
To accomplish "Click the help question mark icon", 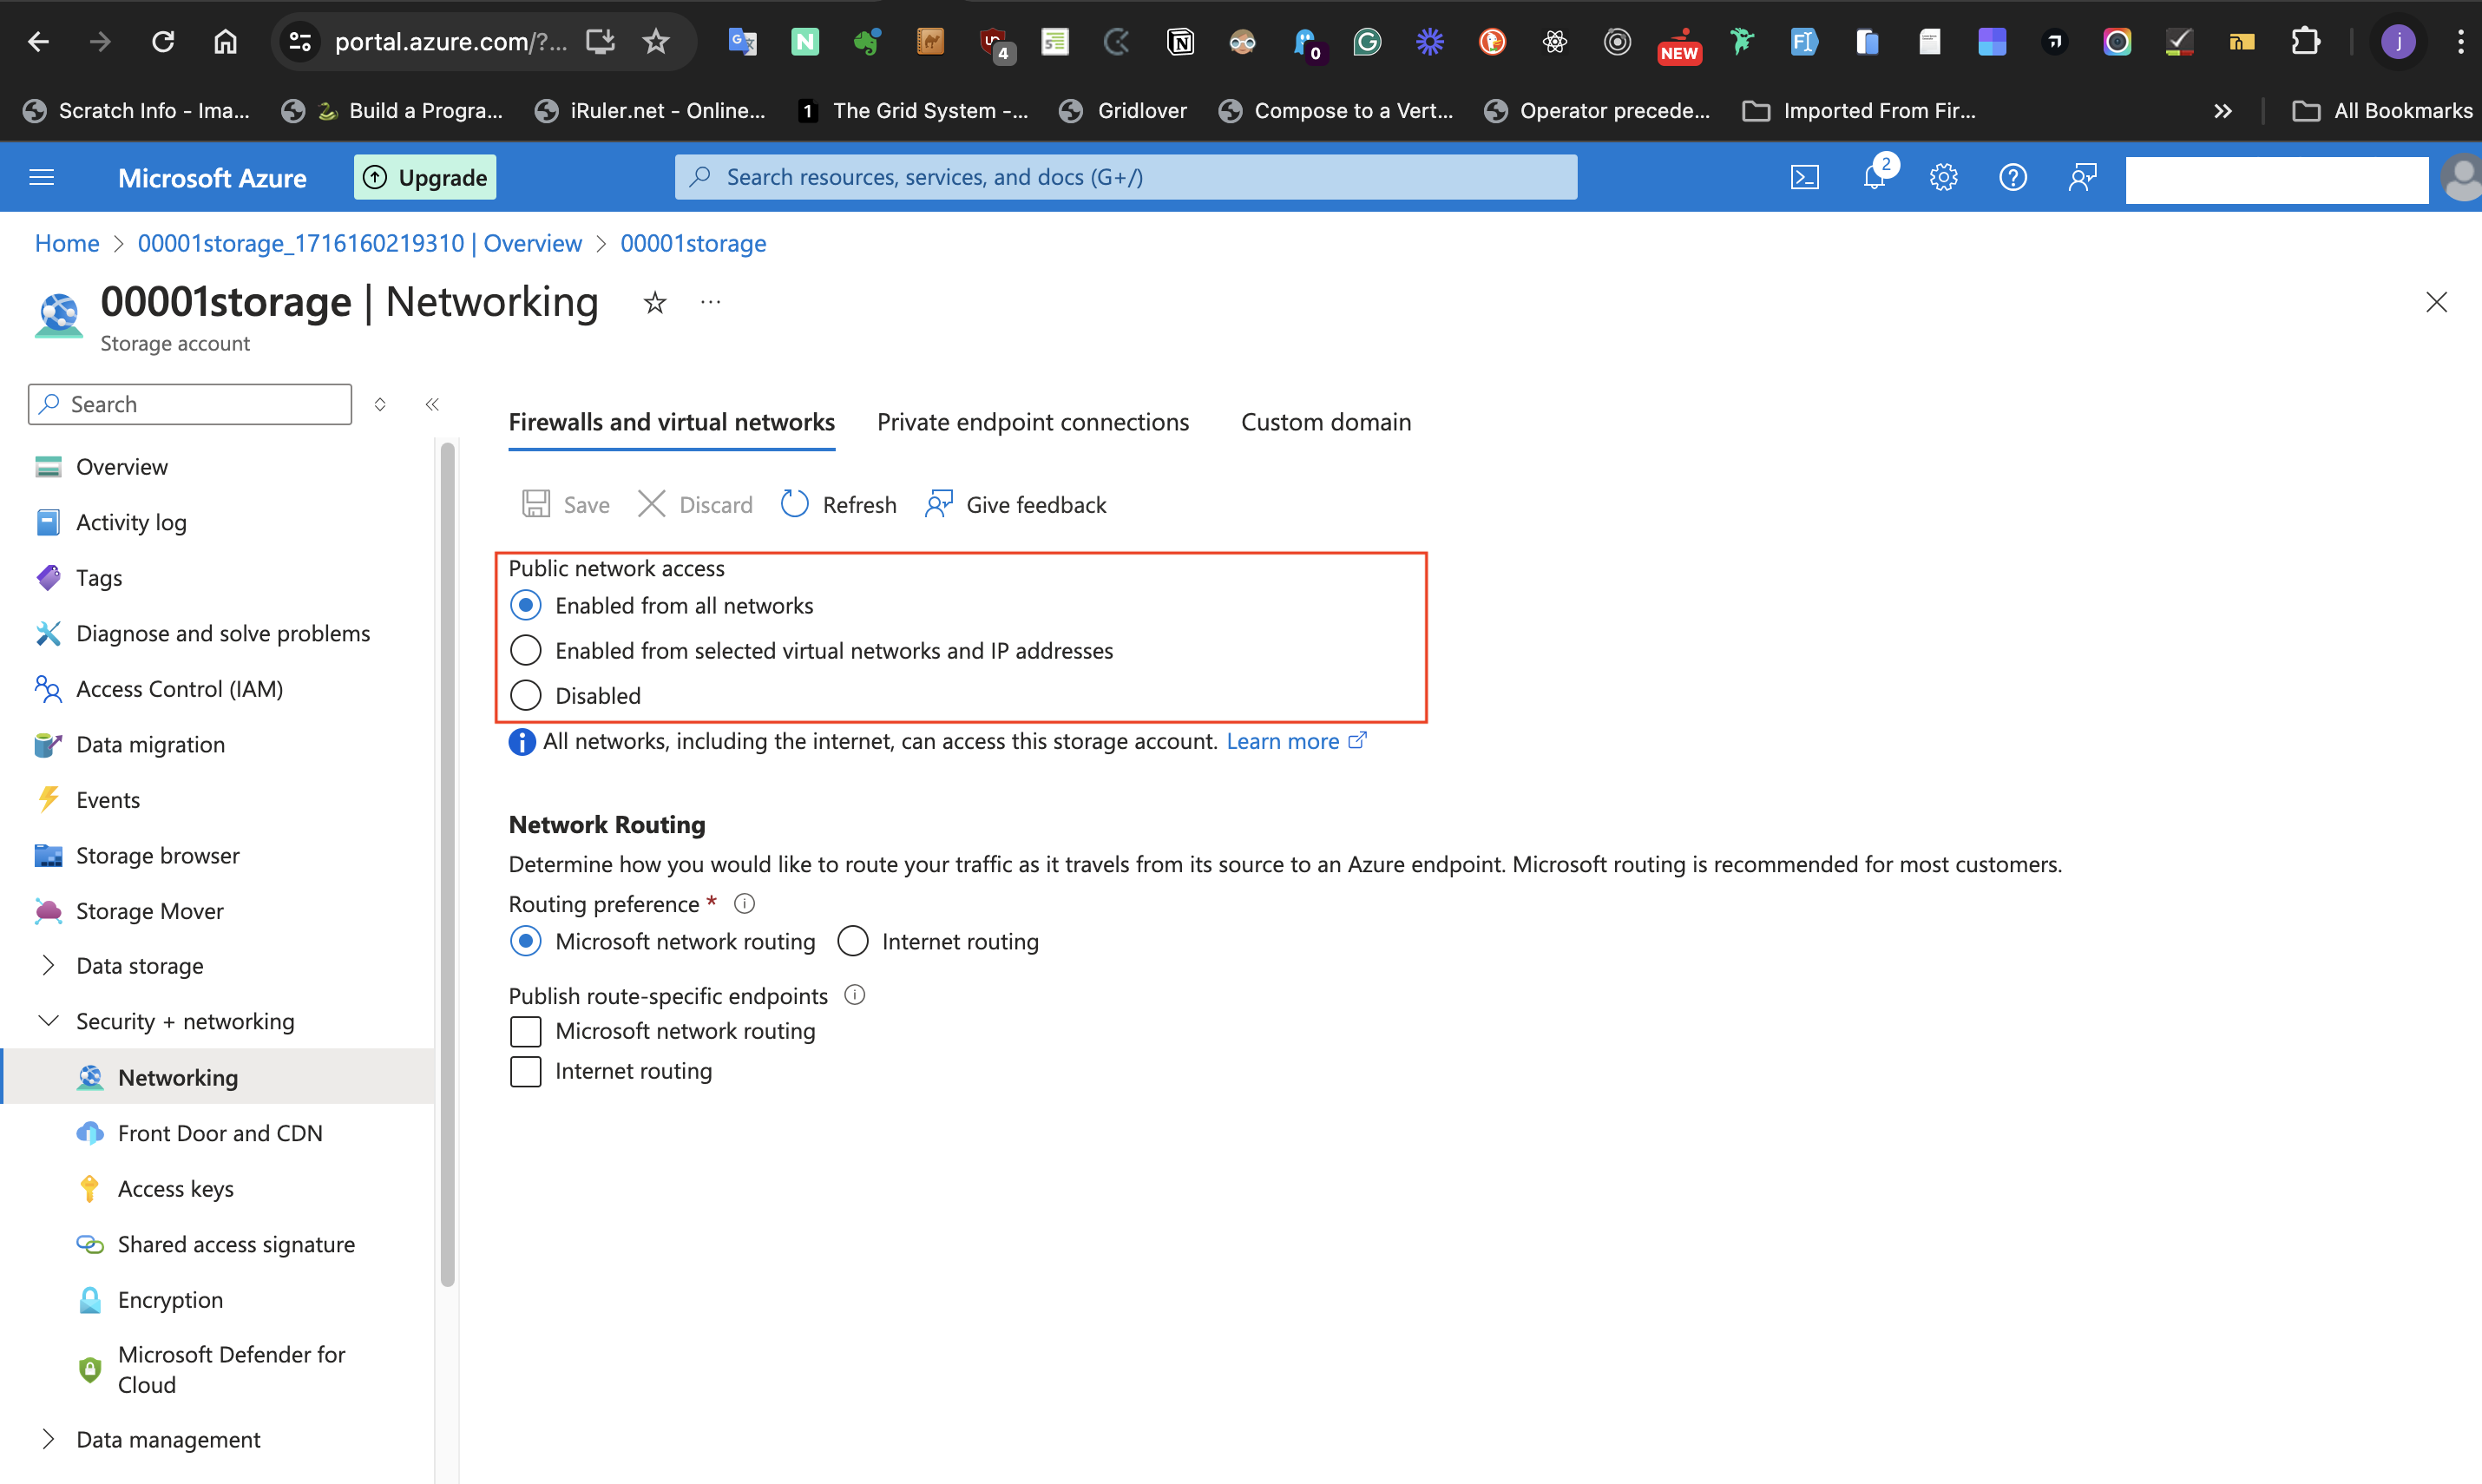I will (2012, 177).
